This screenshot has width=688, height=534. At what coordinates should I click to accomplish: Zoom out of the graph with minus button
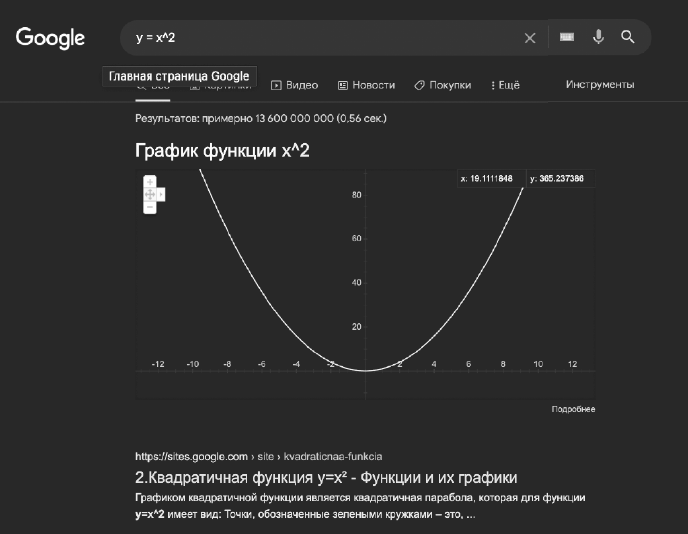150,208
